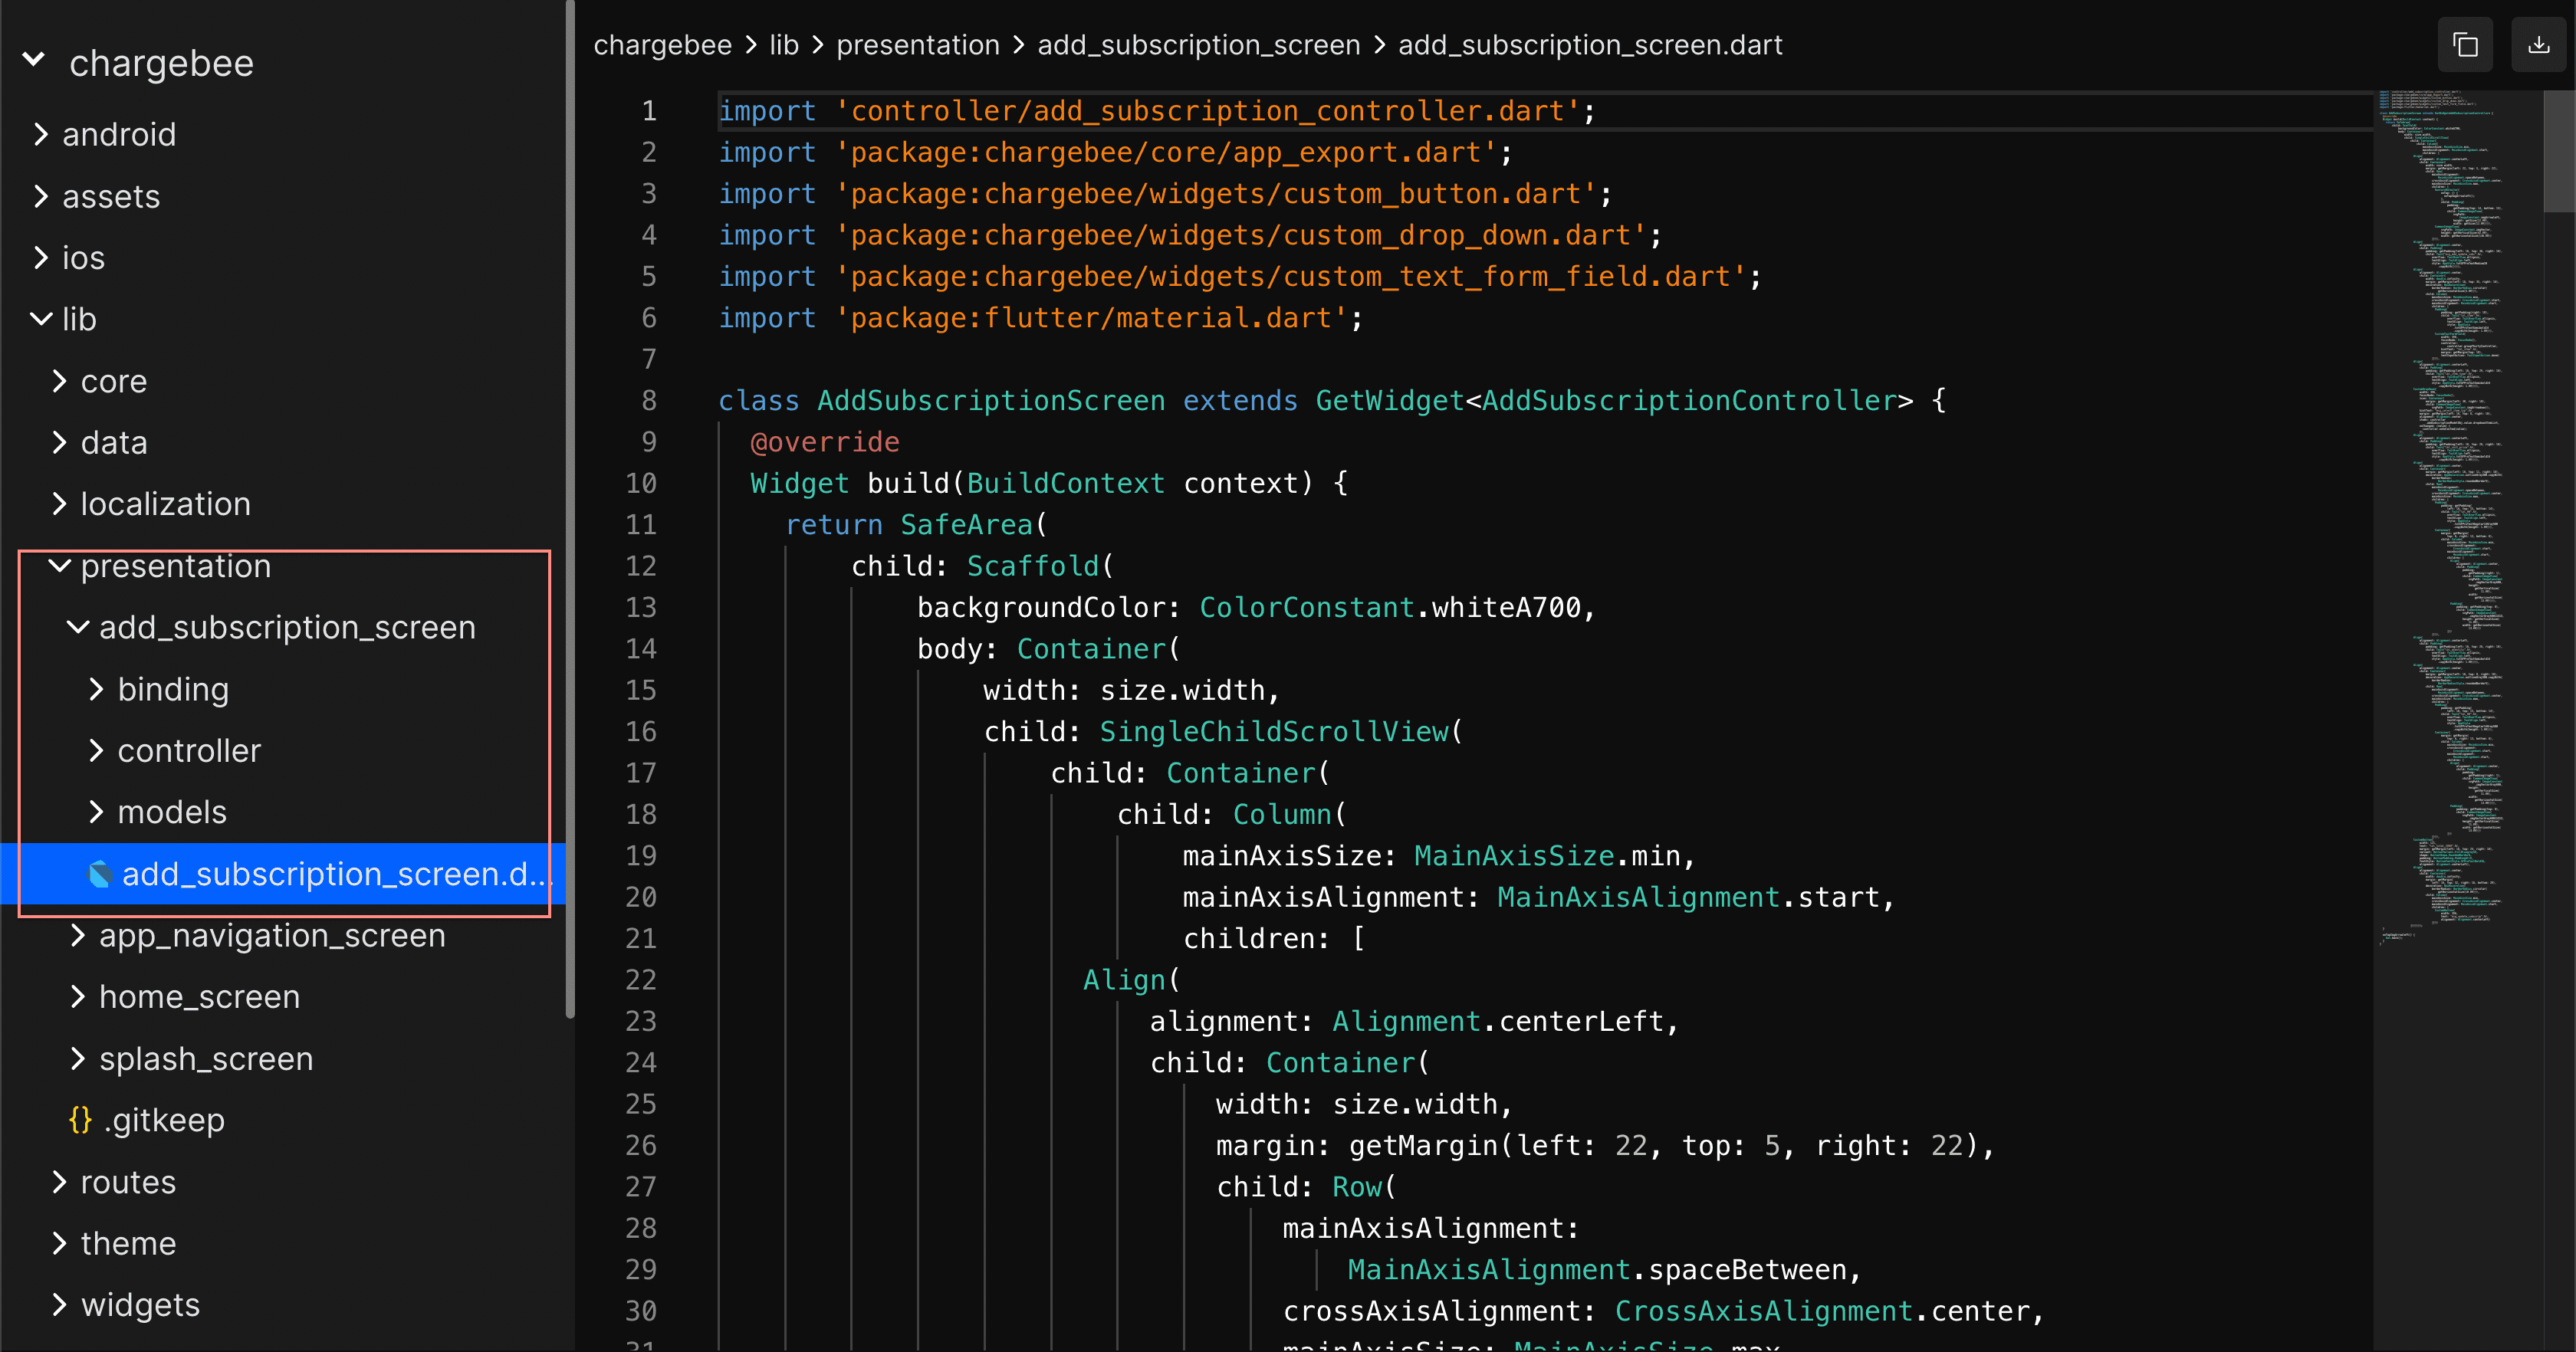
Task: Click the AddSubscriptionScreen class name
Action: [991, 401]
